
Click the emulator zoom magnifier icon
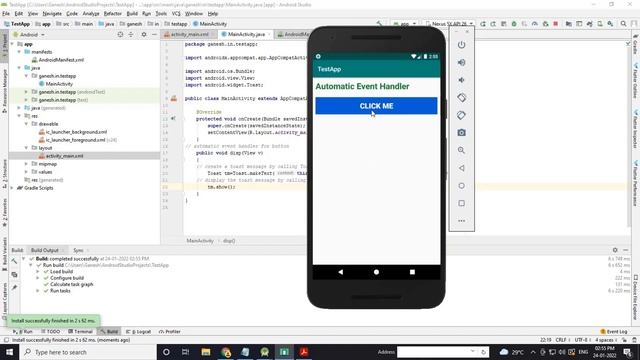point(461,150)
